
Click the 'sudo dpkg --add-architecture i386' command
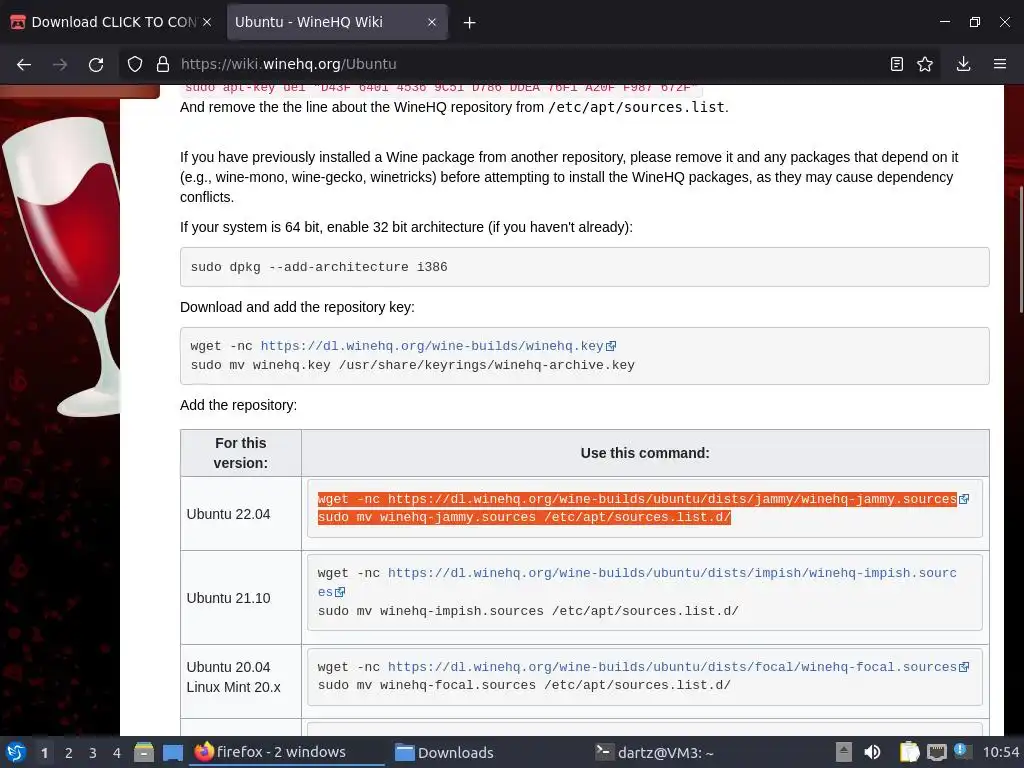click(x=319, y=266)
